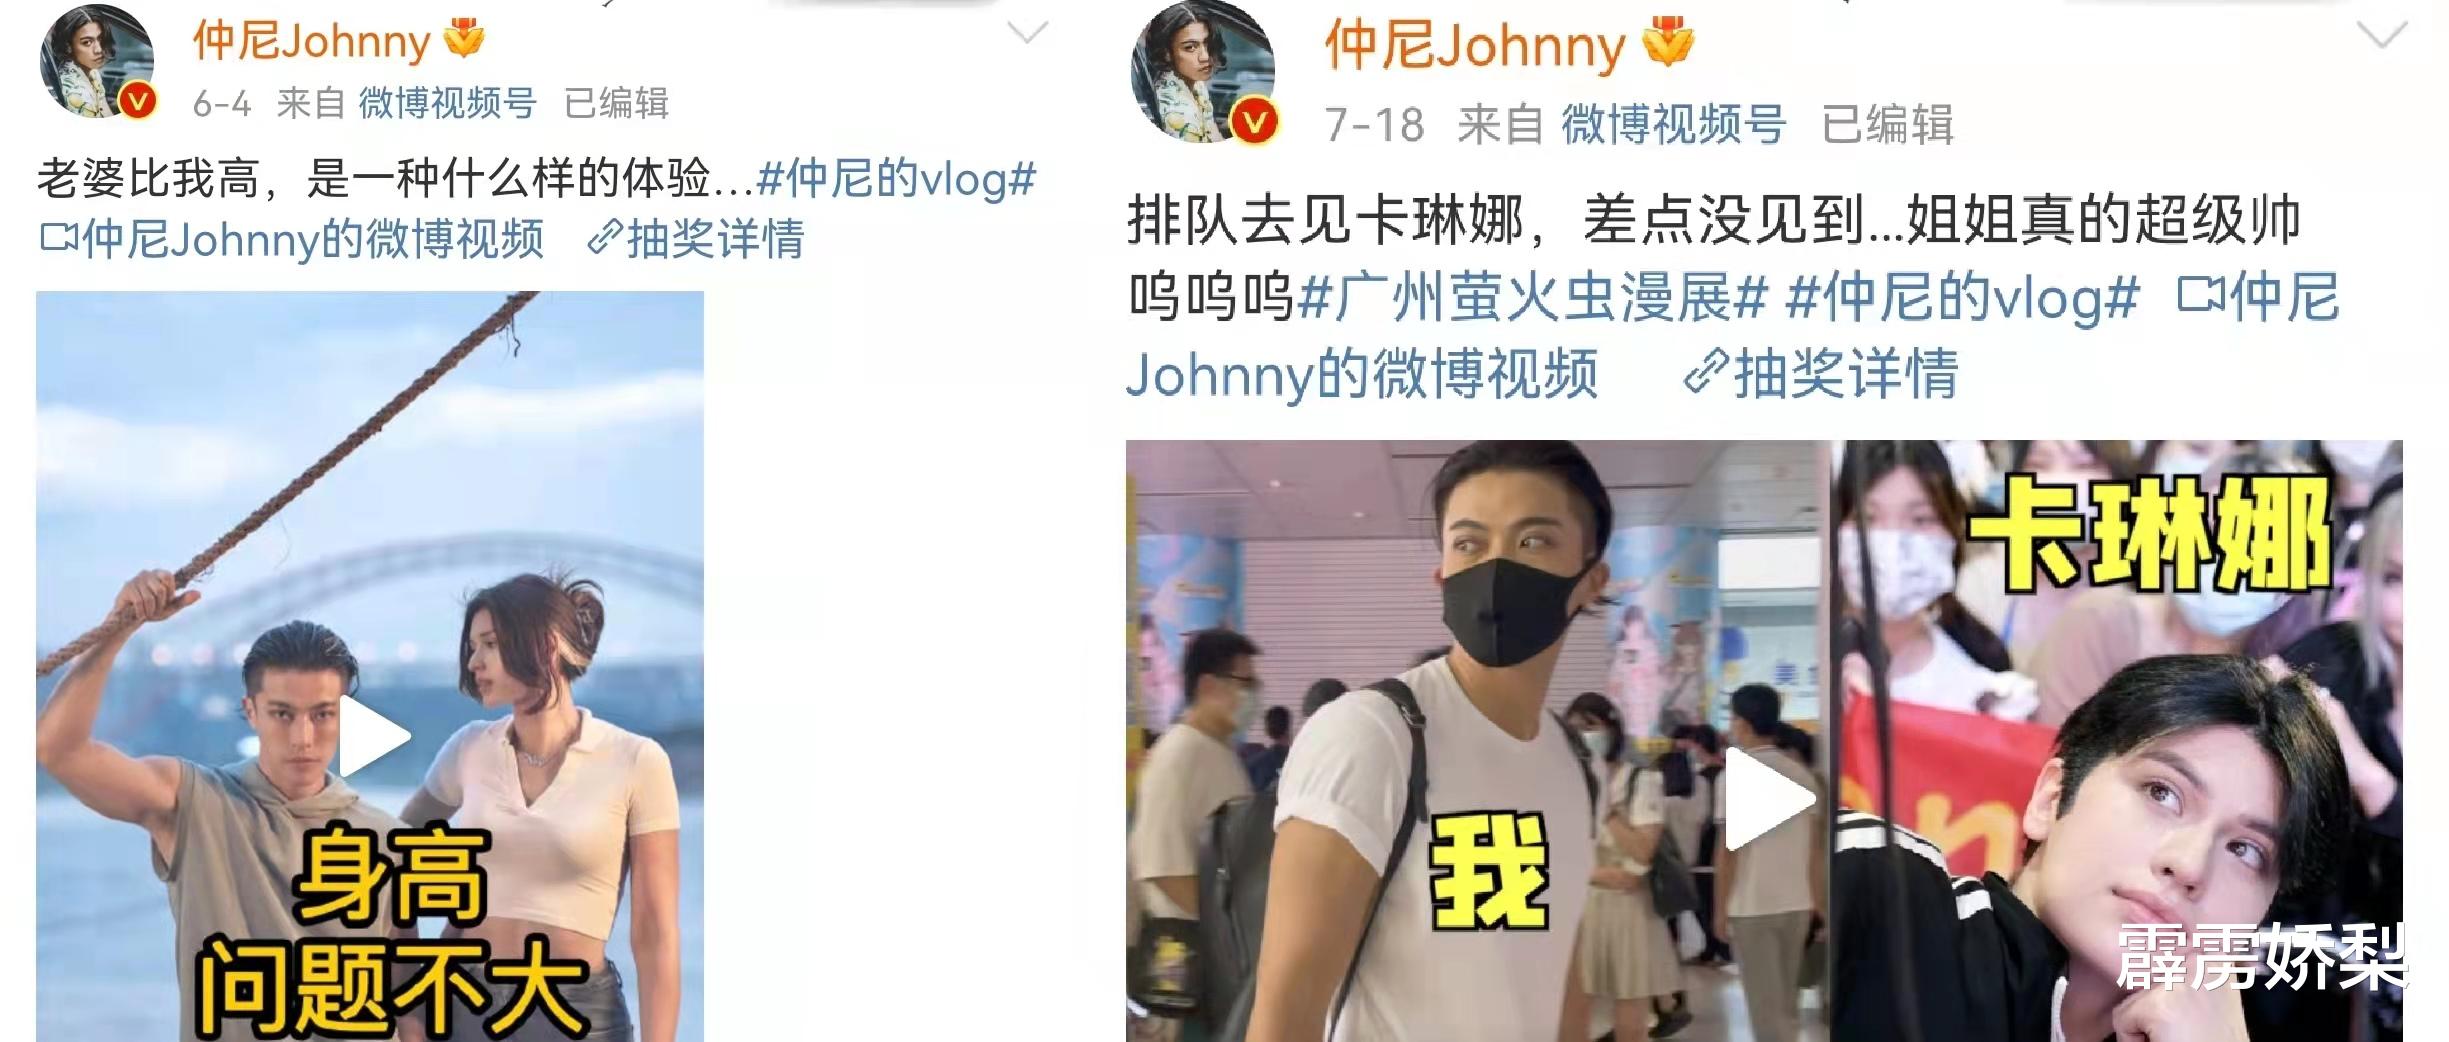Click the 卡琳娜 thumbnail on the right
Viewport: 2449px width, 1042px height.
tap(2118, 741)
